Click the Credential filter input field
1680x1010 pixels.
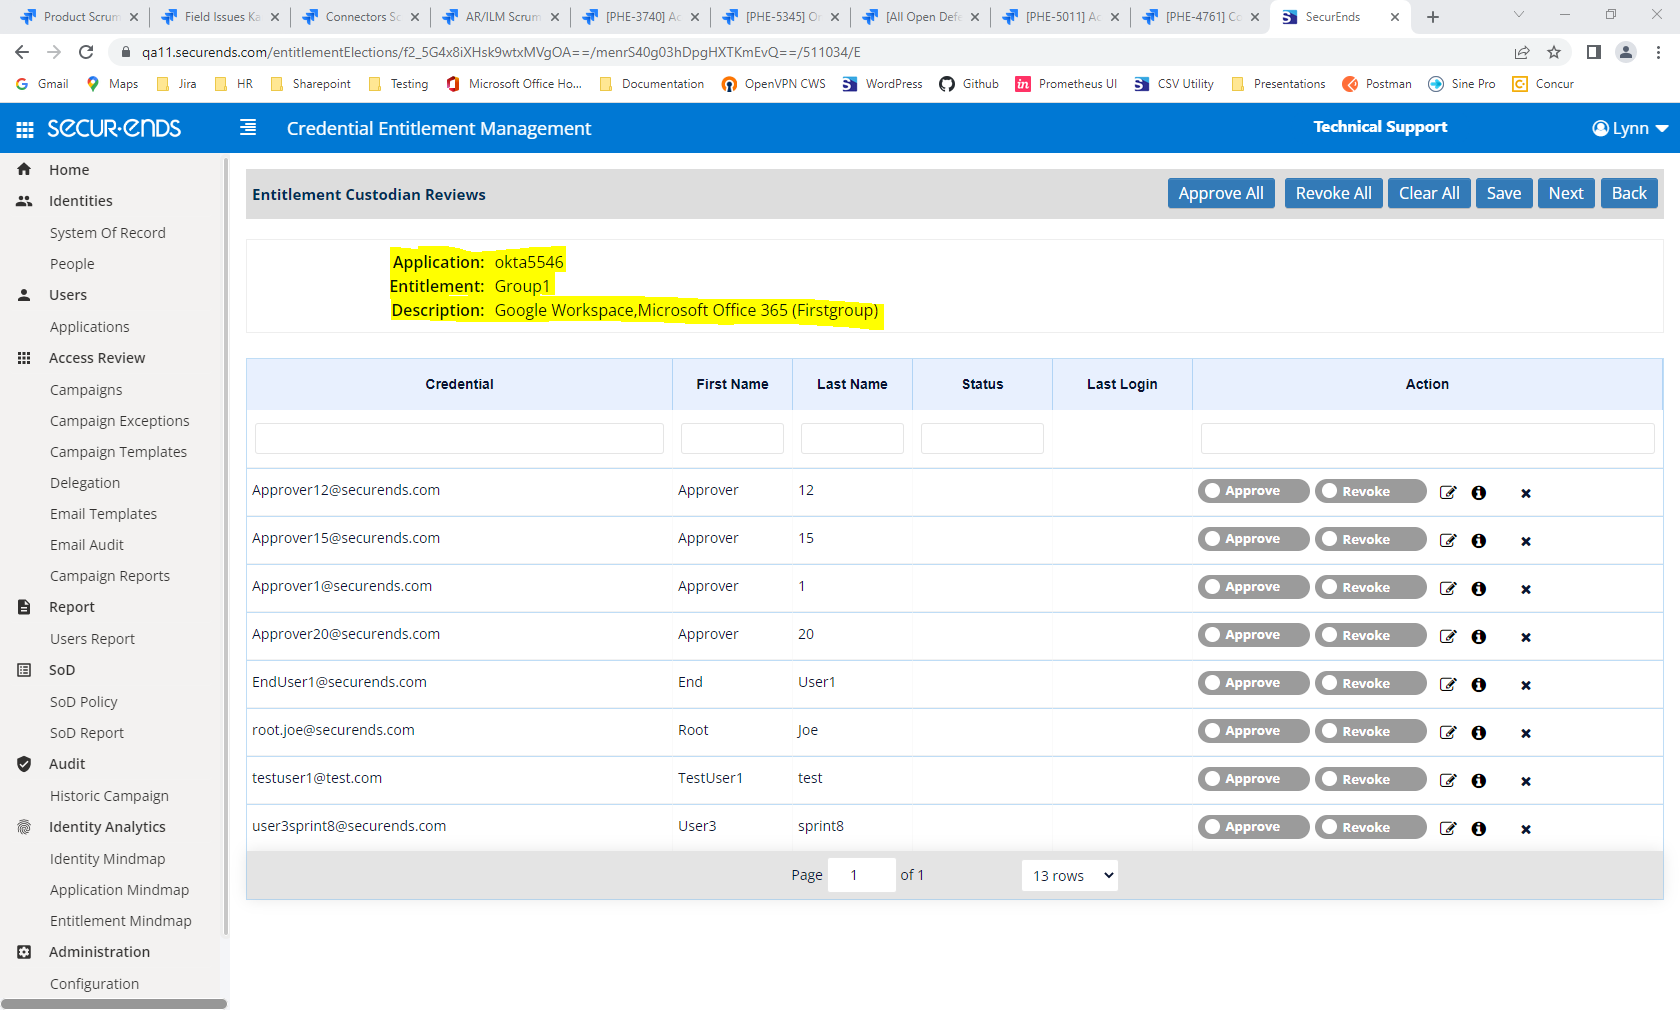459,438
